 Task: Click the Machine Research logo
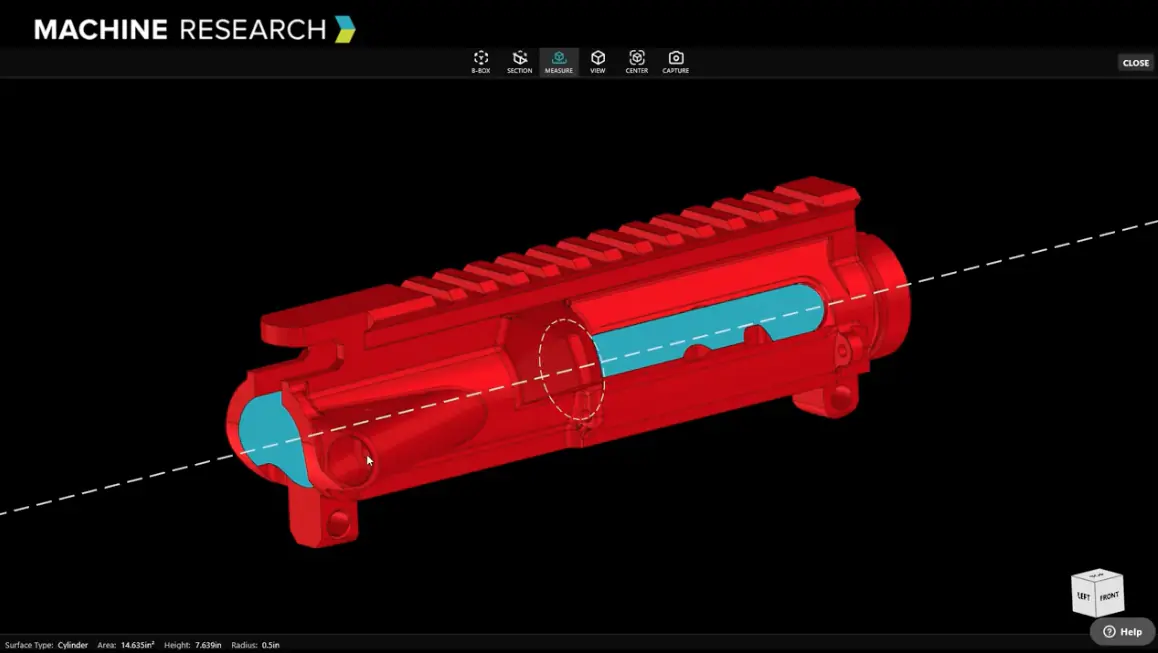(x=195, y=30)
